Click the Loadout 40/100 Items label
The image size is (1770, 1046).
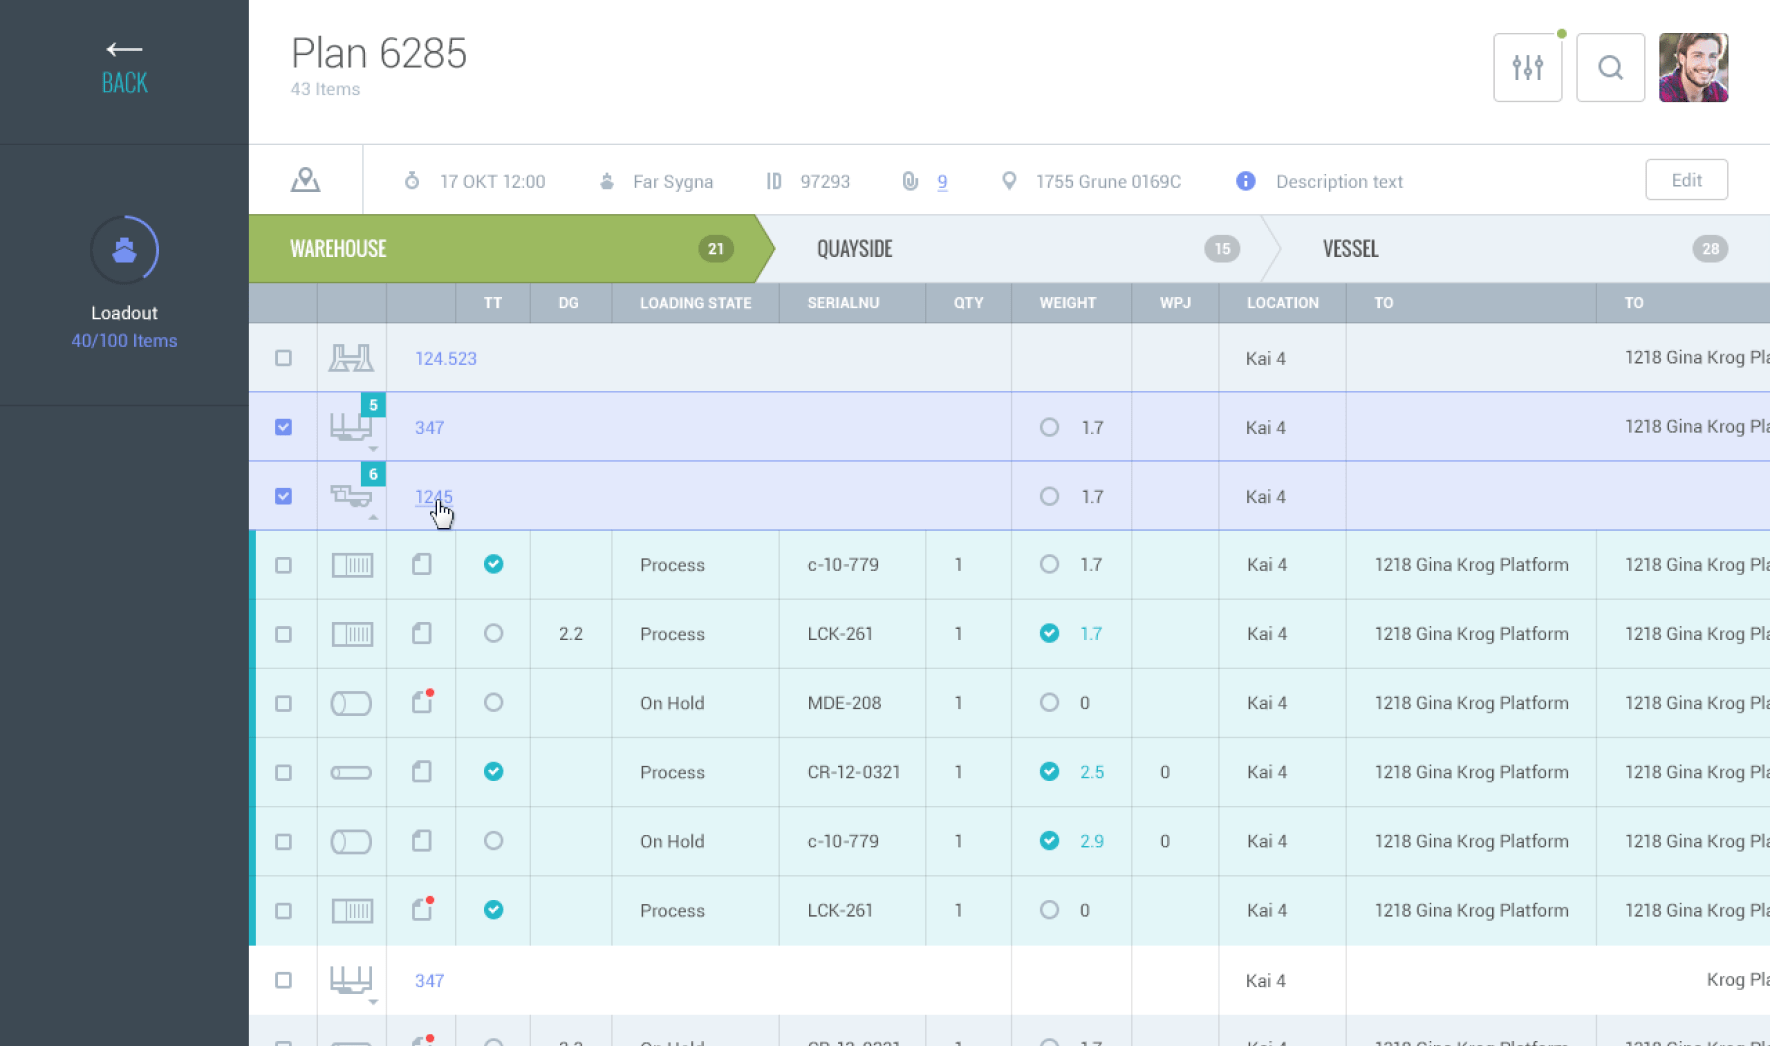(124, 341)
